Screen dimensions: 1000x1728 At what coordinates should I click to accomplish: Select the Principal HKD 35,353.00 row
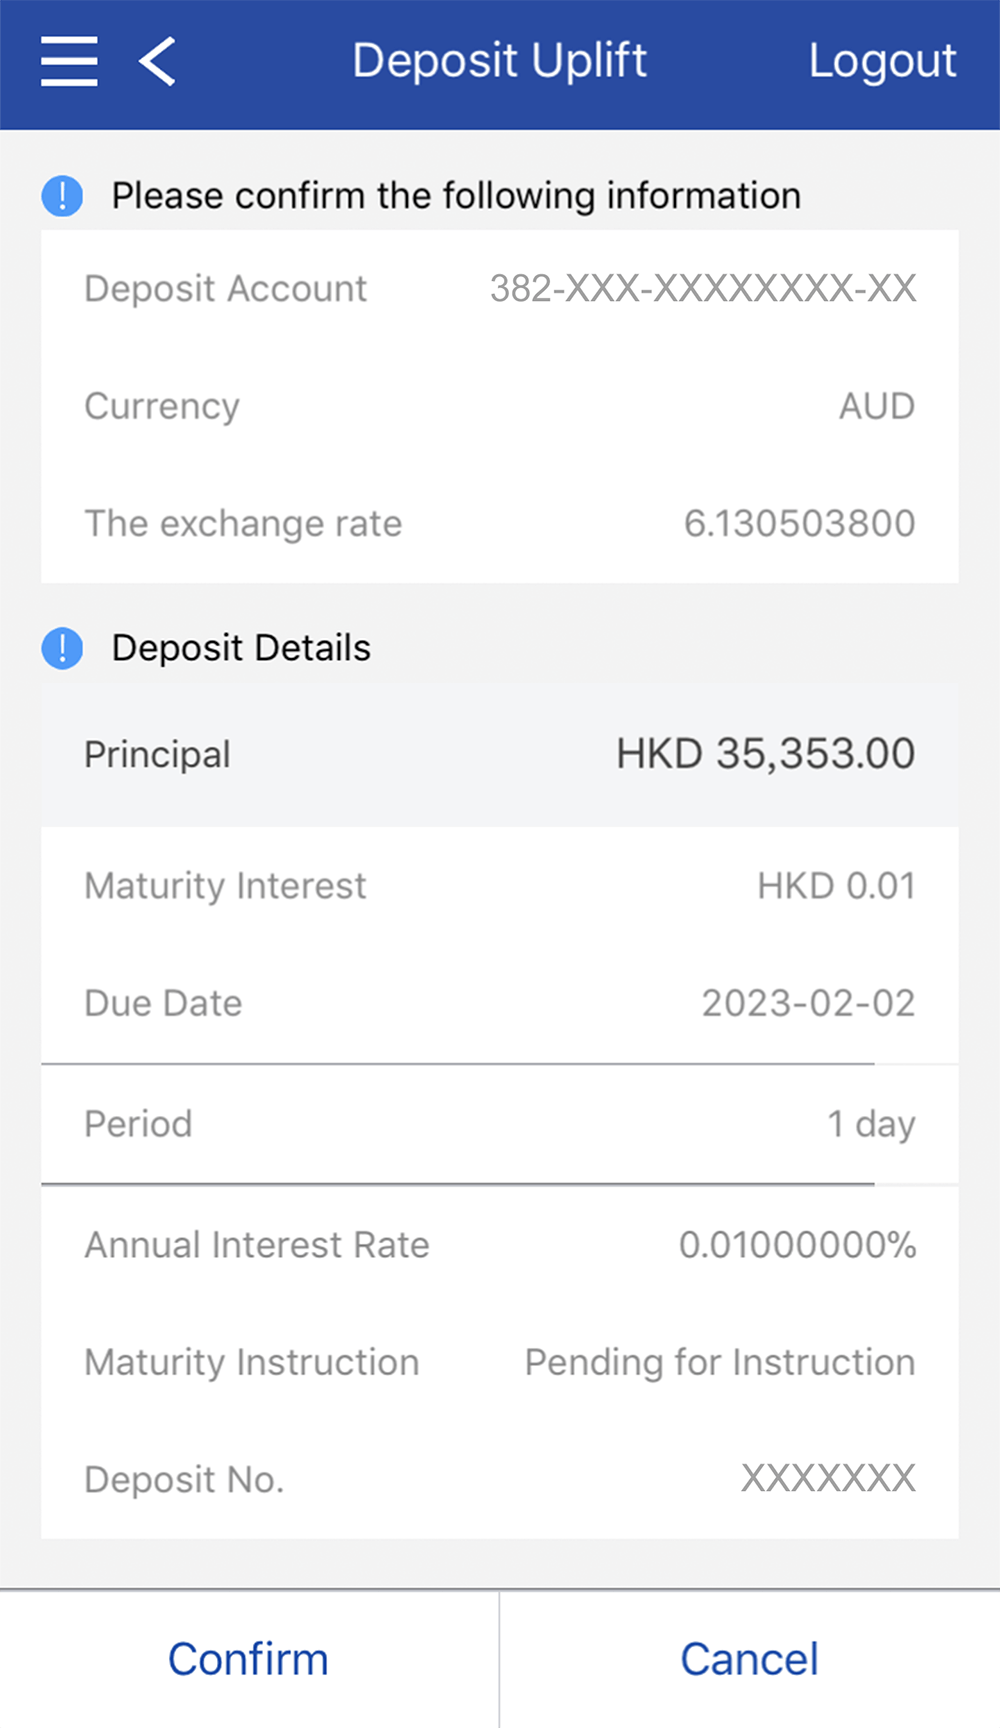pos(500,755)
